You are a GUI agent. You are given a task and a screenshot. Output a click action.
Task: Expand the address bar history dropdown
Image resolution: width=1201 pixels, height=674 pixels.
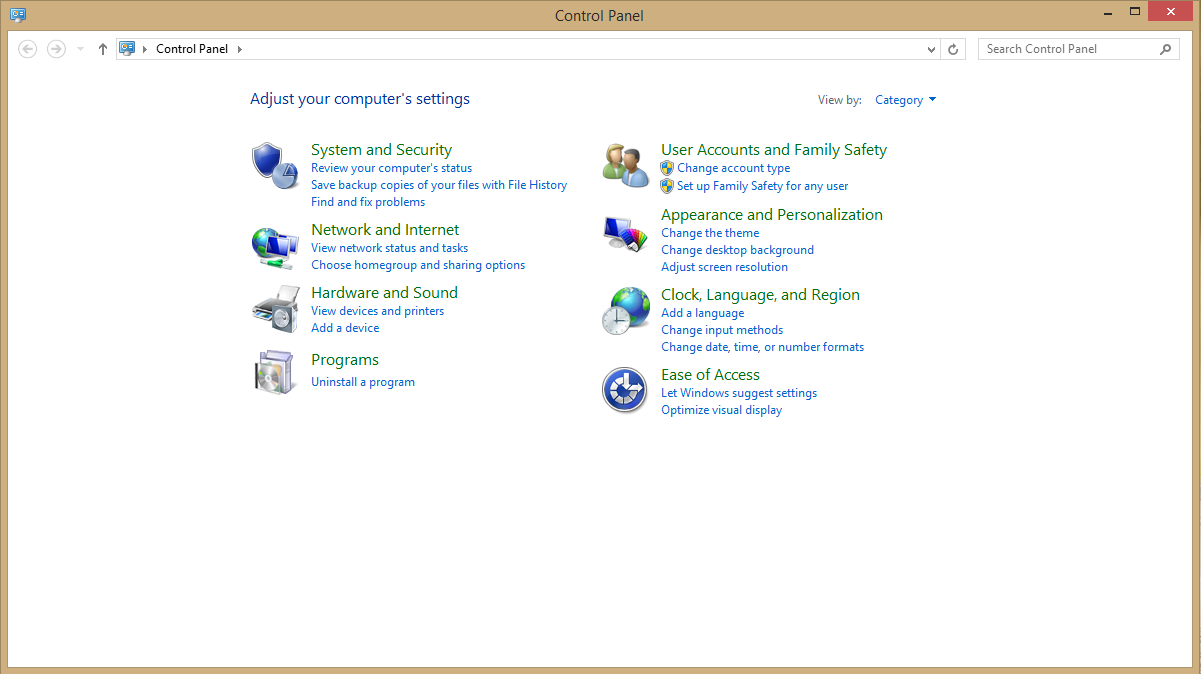[931, 49]
